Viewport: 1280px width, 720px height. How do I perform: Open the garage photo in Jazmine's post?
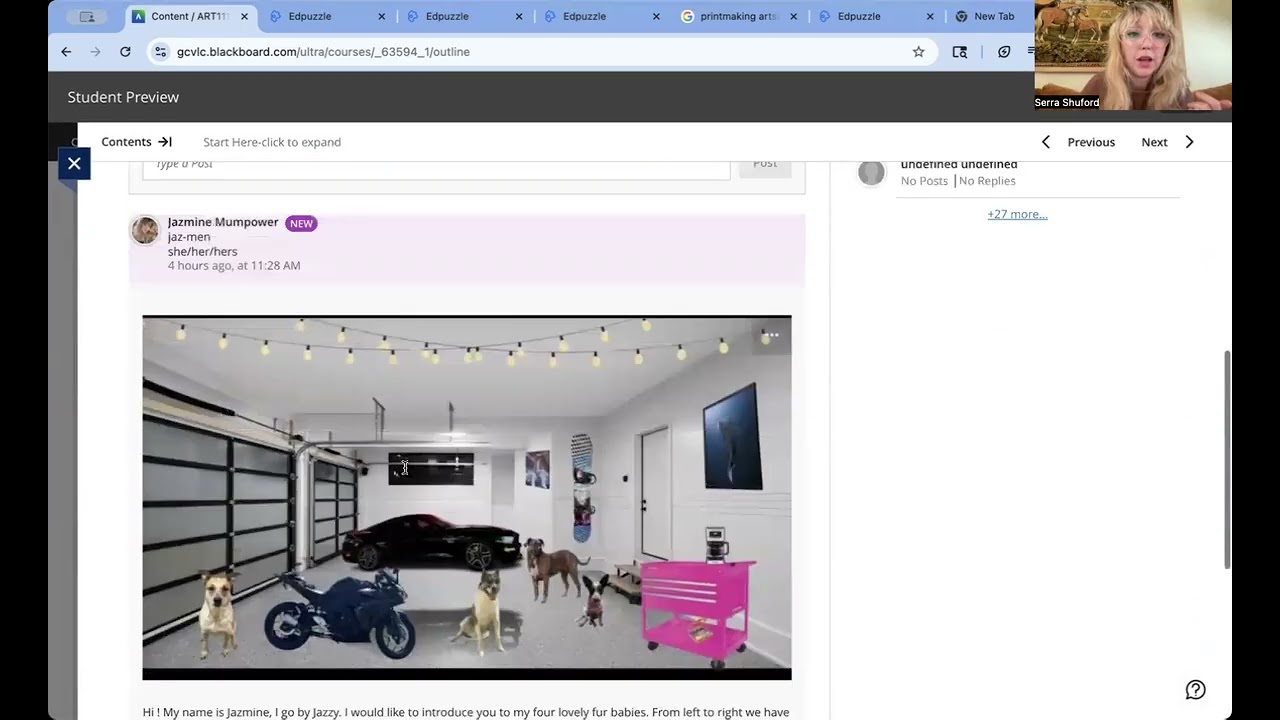coord(467,498)
